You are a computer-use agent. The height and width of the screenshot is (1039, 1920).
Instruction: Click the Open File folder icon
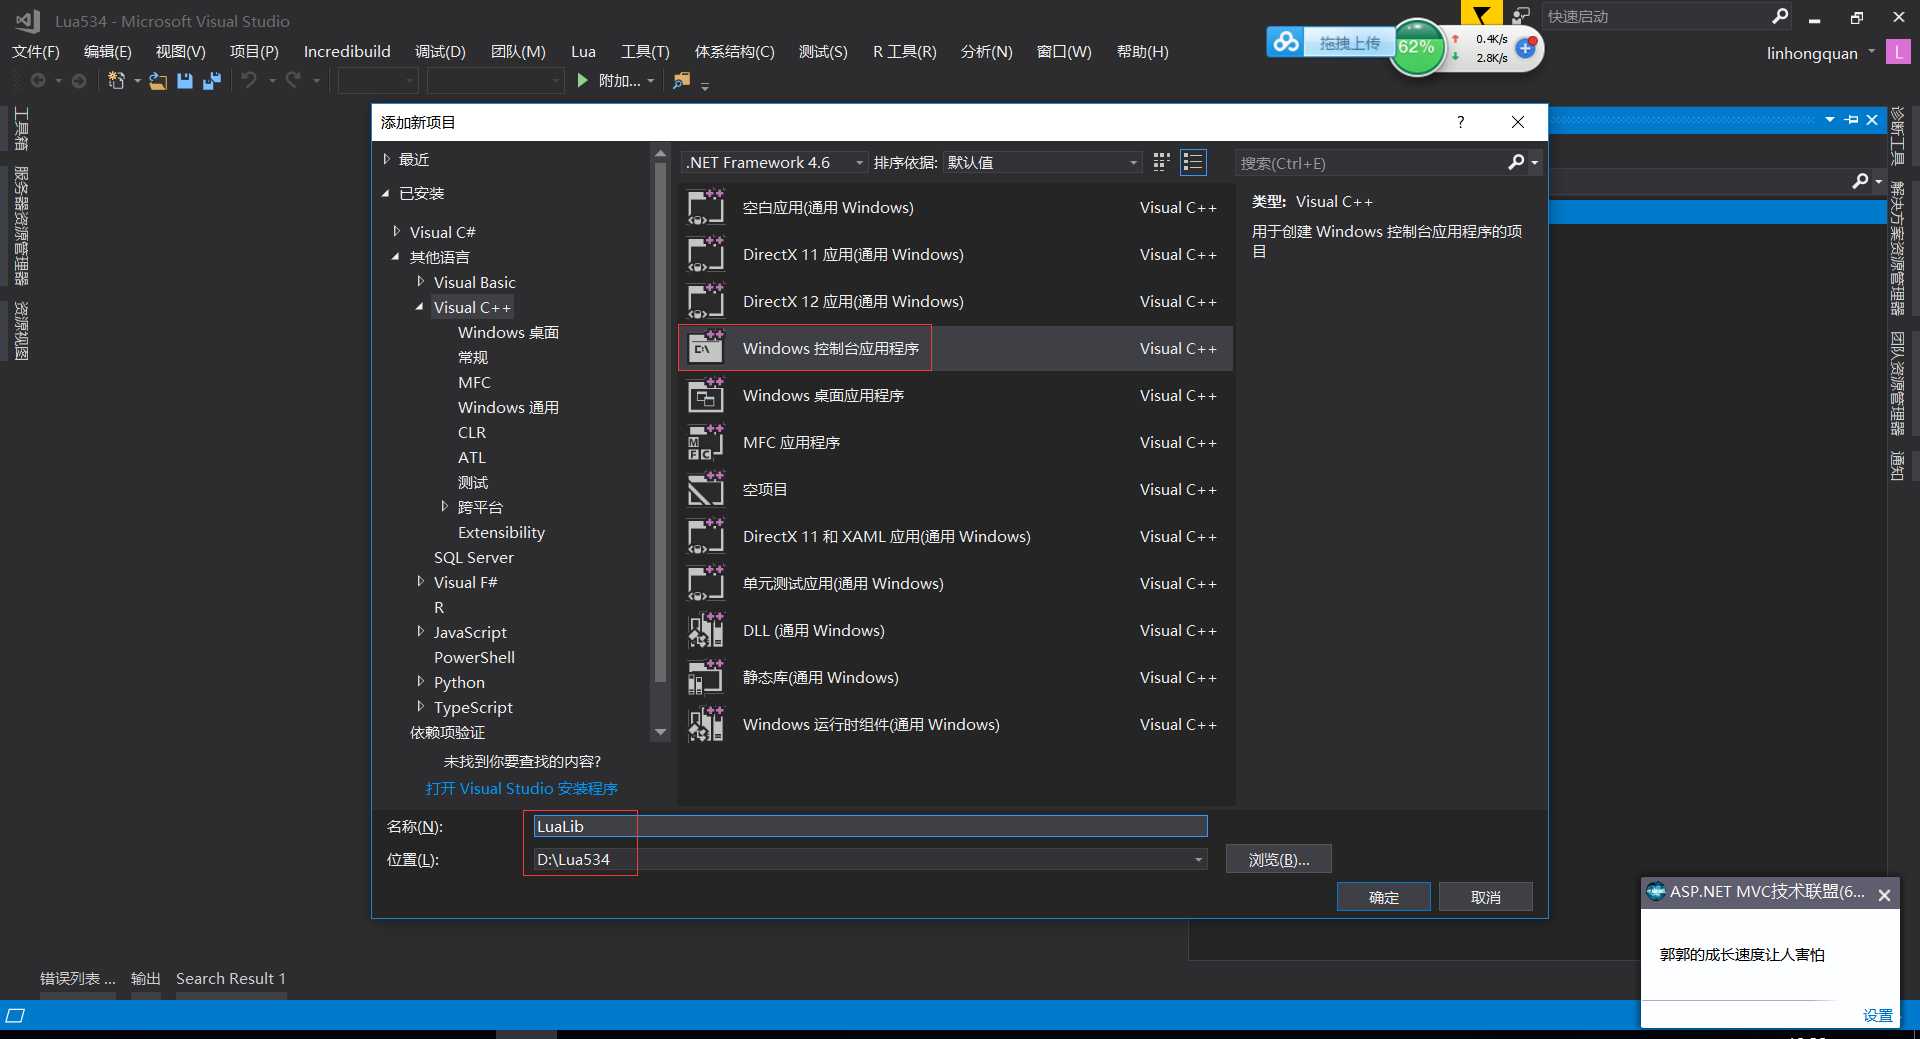pyautogui.click(x=158, y=81)
